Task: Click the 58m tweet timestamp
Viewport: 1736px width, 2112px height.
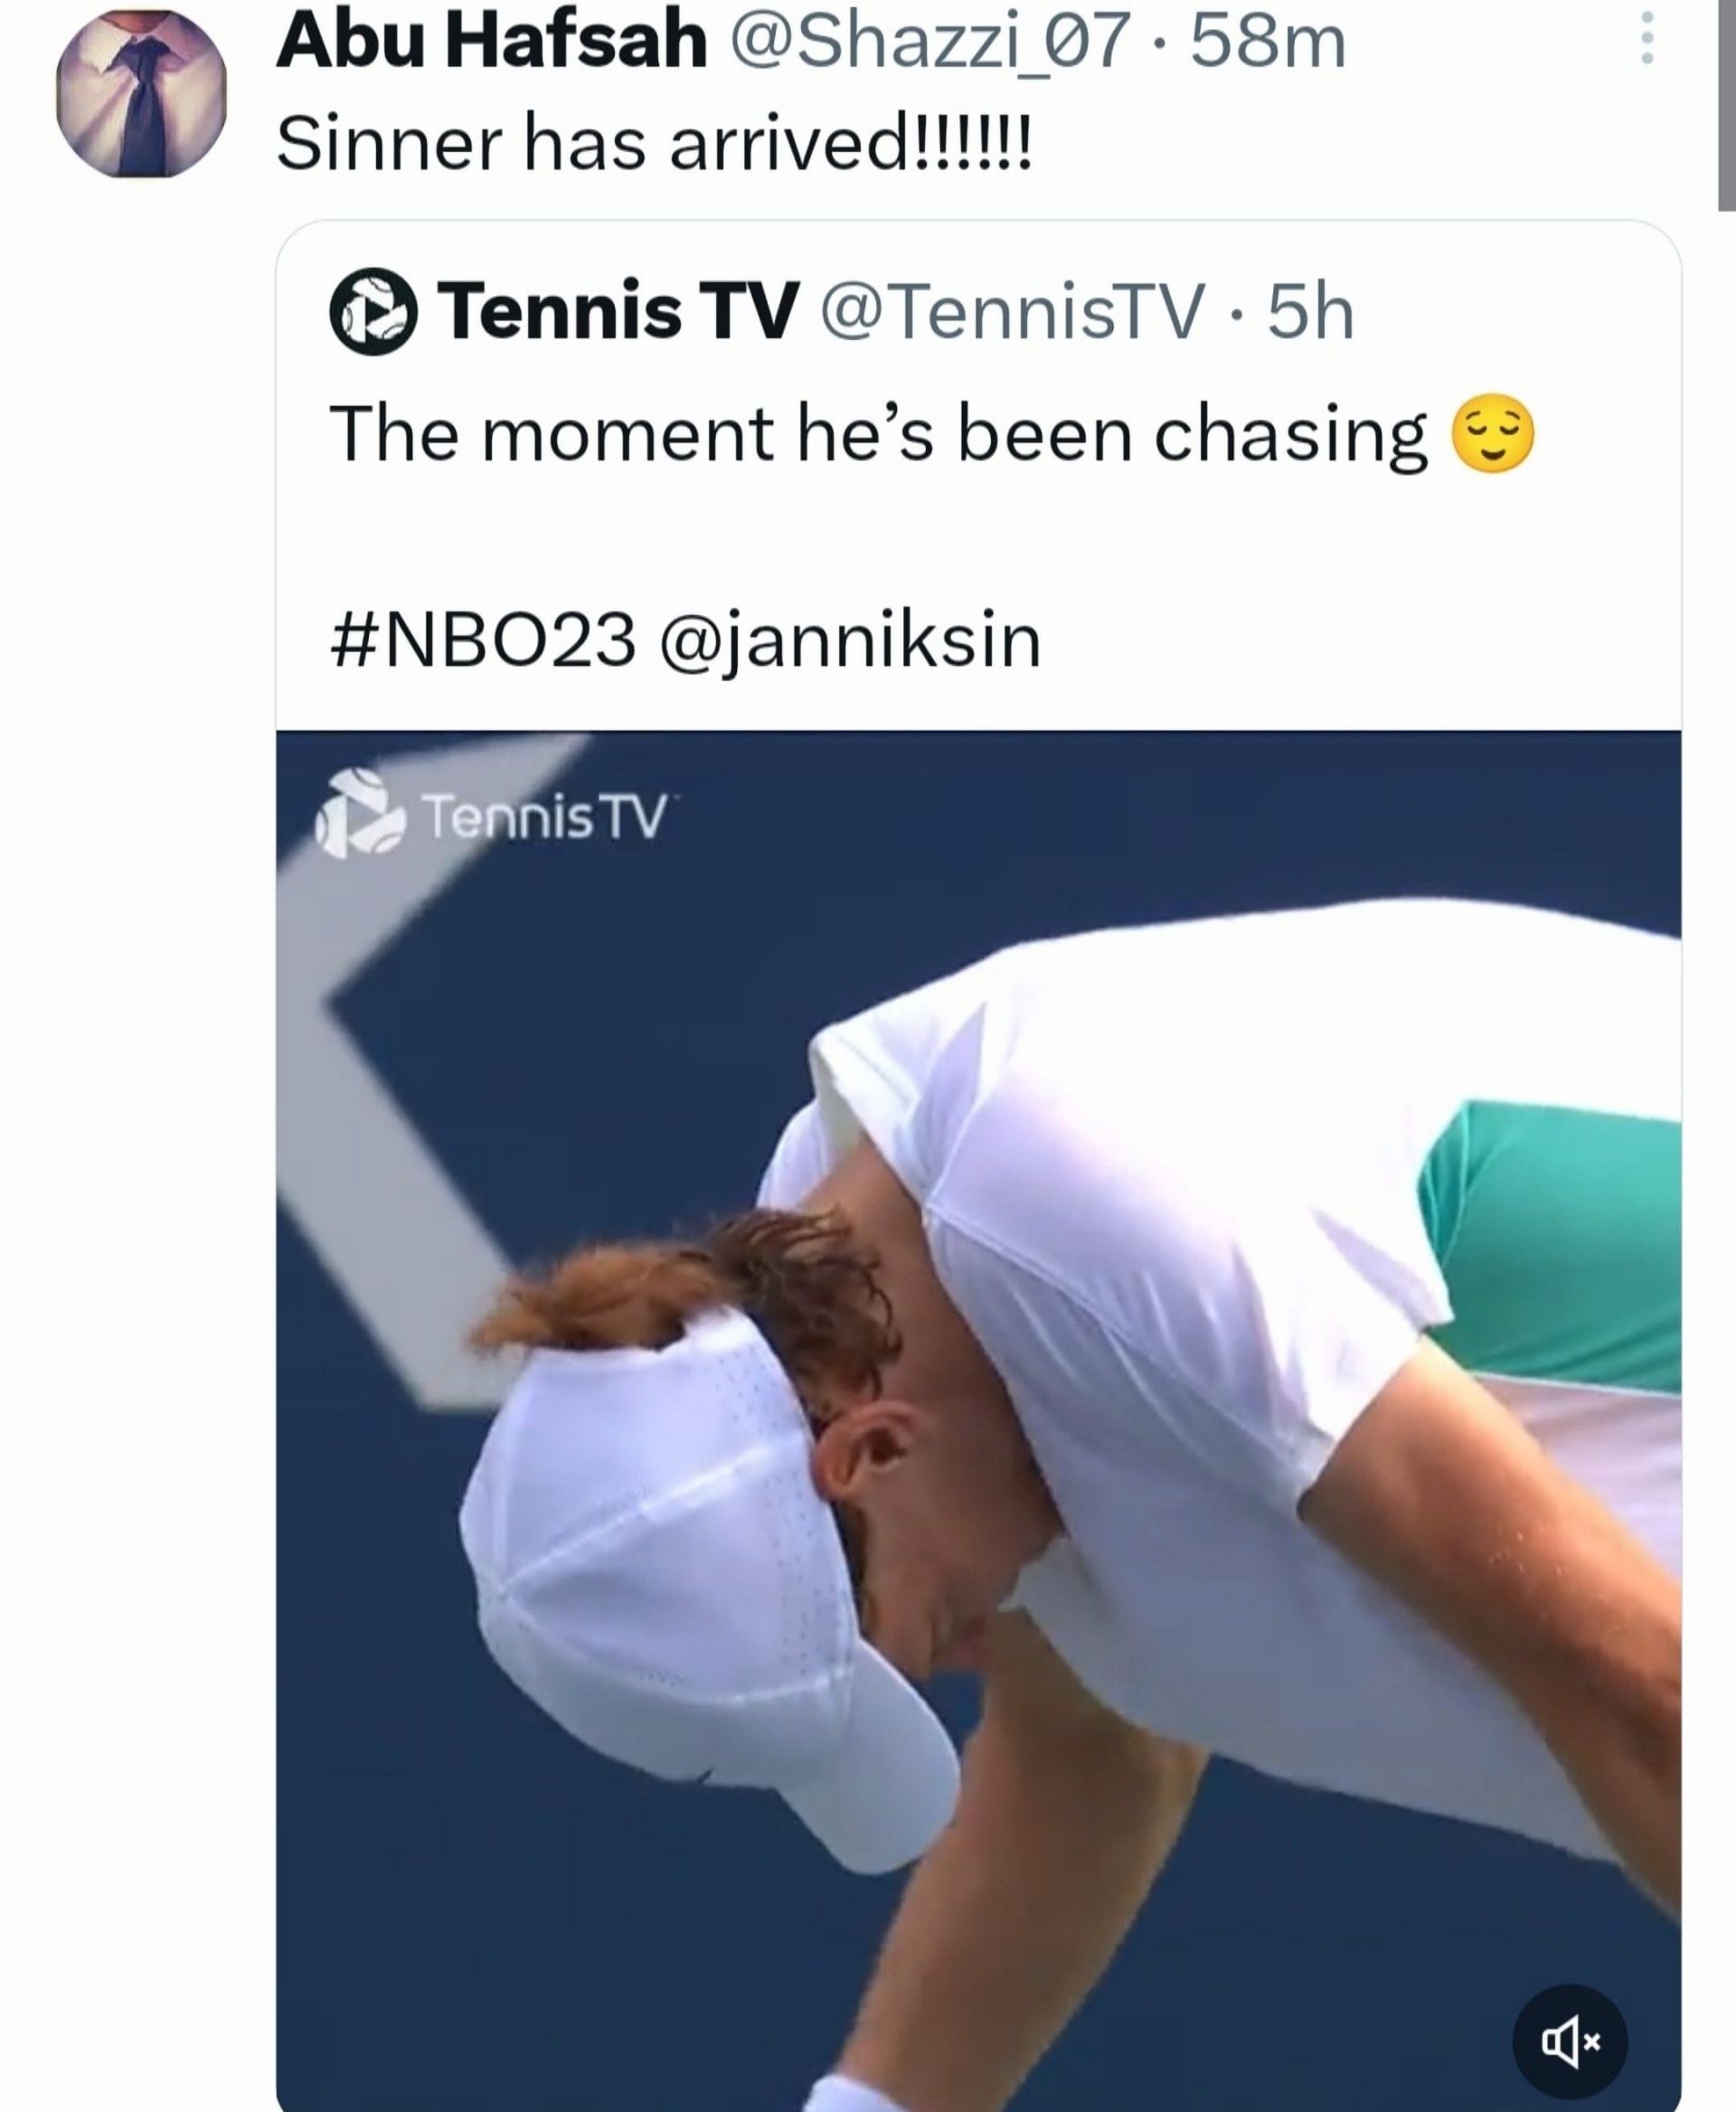Action: (x=1268, y=43)
